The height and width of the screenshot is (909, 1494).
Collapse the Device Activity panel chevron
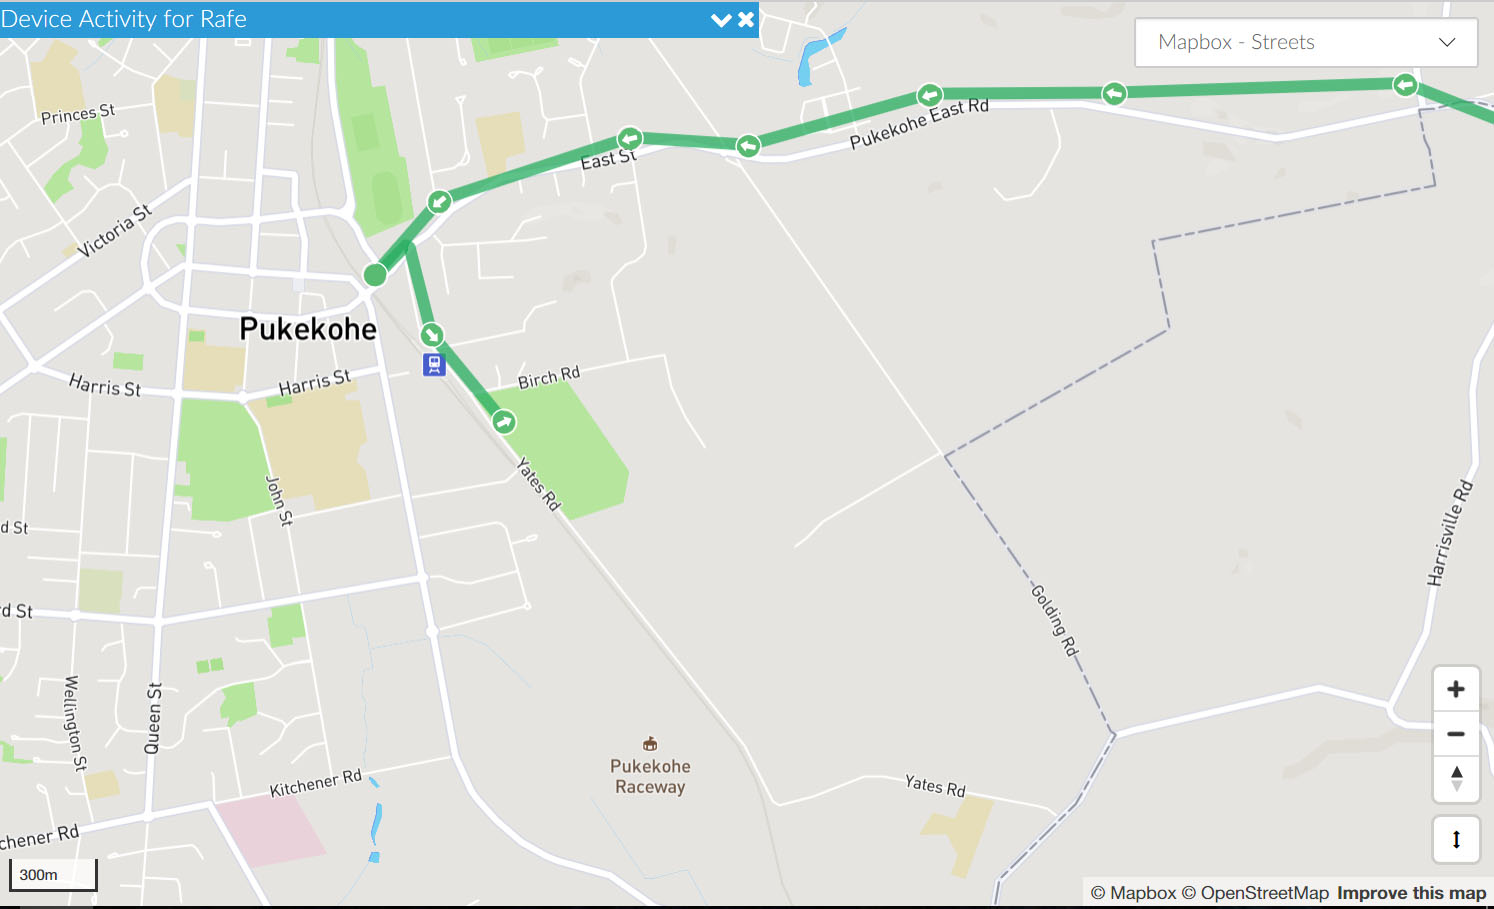pos(720,20)
